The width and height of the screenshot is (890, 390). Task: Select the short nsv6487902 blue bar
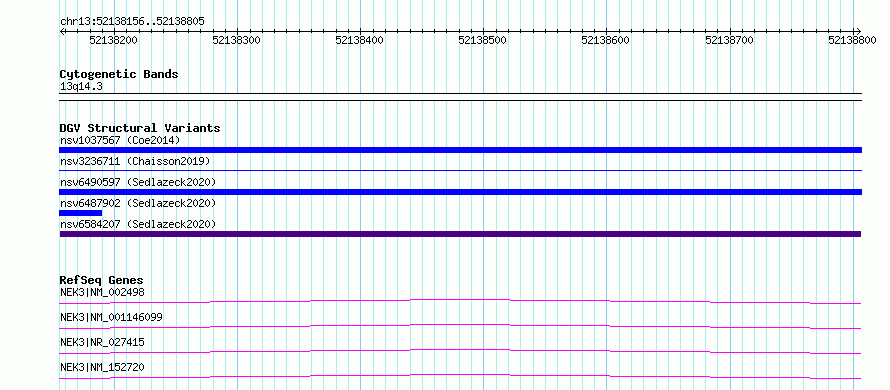[x=81, y=213]
